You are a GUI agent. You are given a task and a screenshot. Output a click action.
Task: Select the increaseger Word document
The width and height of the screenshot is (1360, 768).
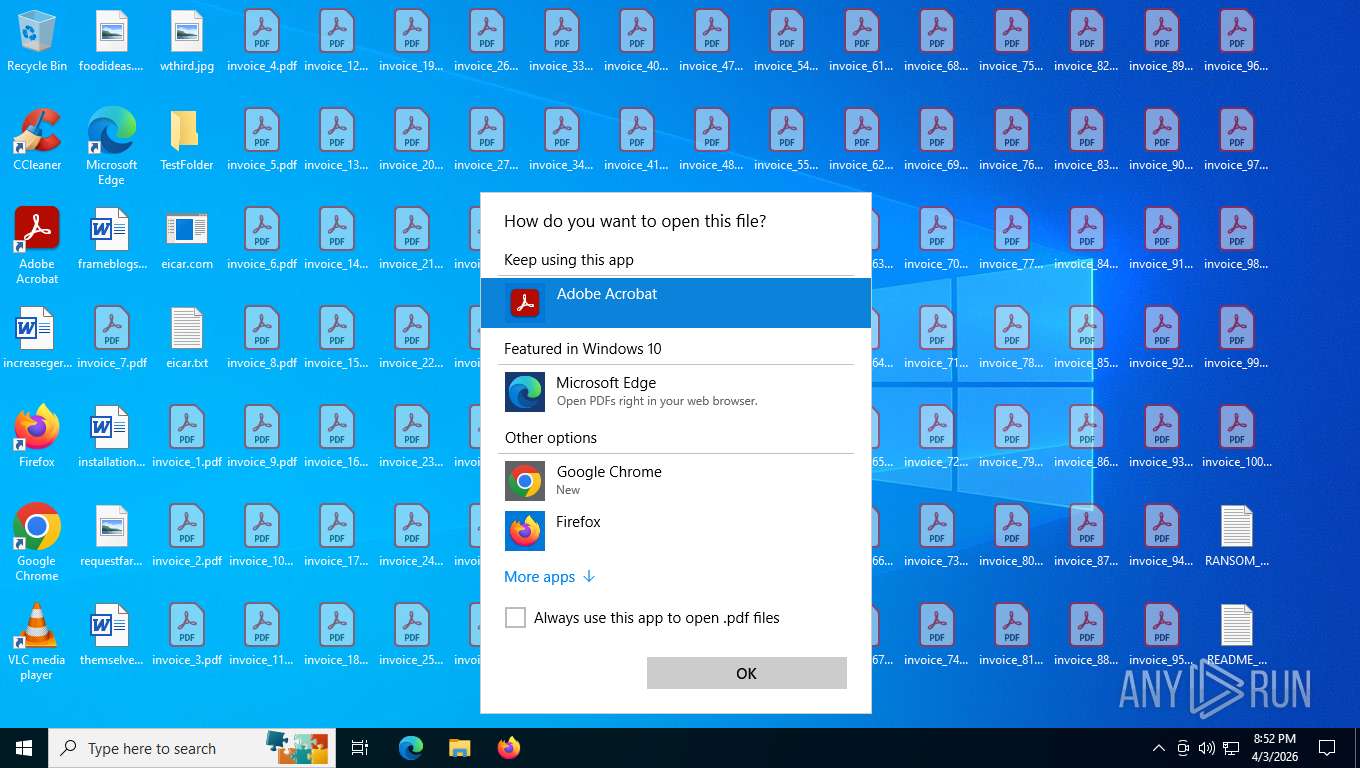[x=37, y=338]
